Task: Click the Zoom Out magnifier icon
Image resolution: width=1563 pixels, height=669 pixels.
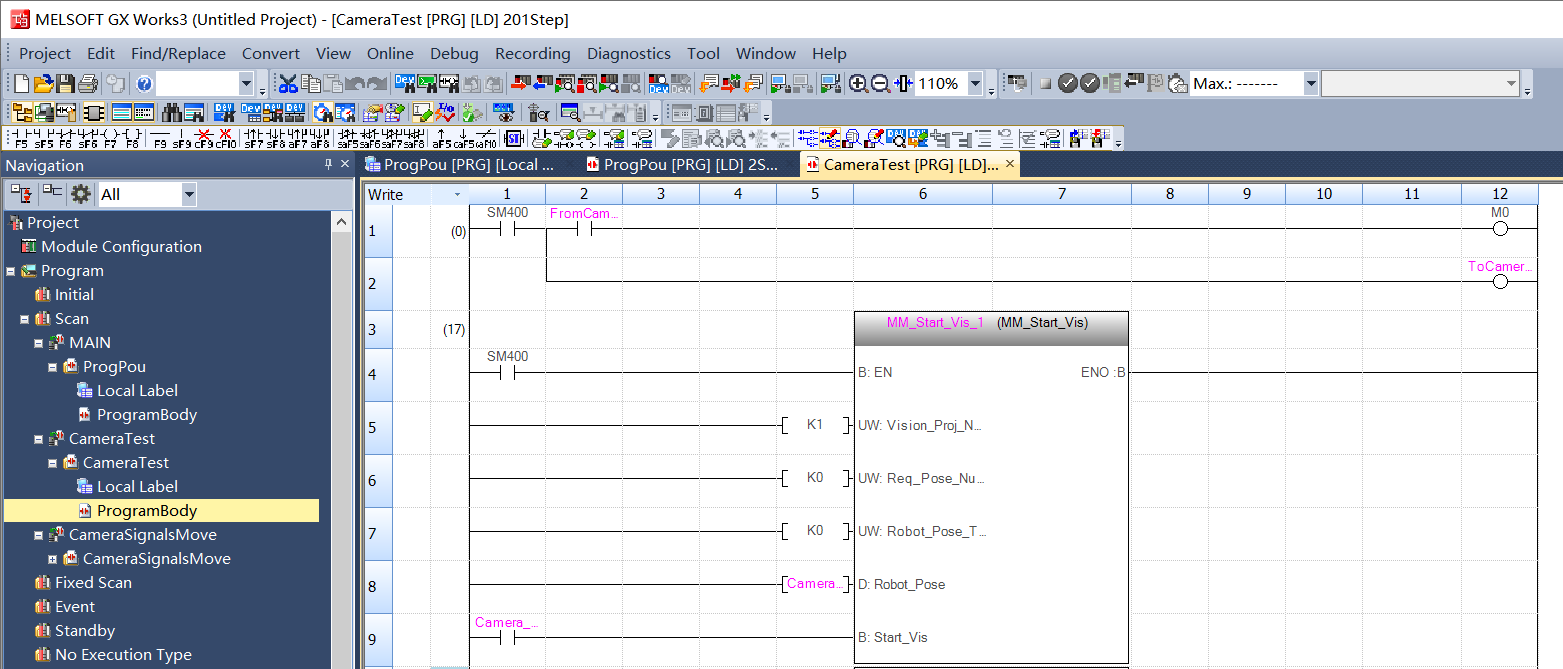Action: coord(880,84)
